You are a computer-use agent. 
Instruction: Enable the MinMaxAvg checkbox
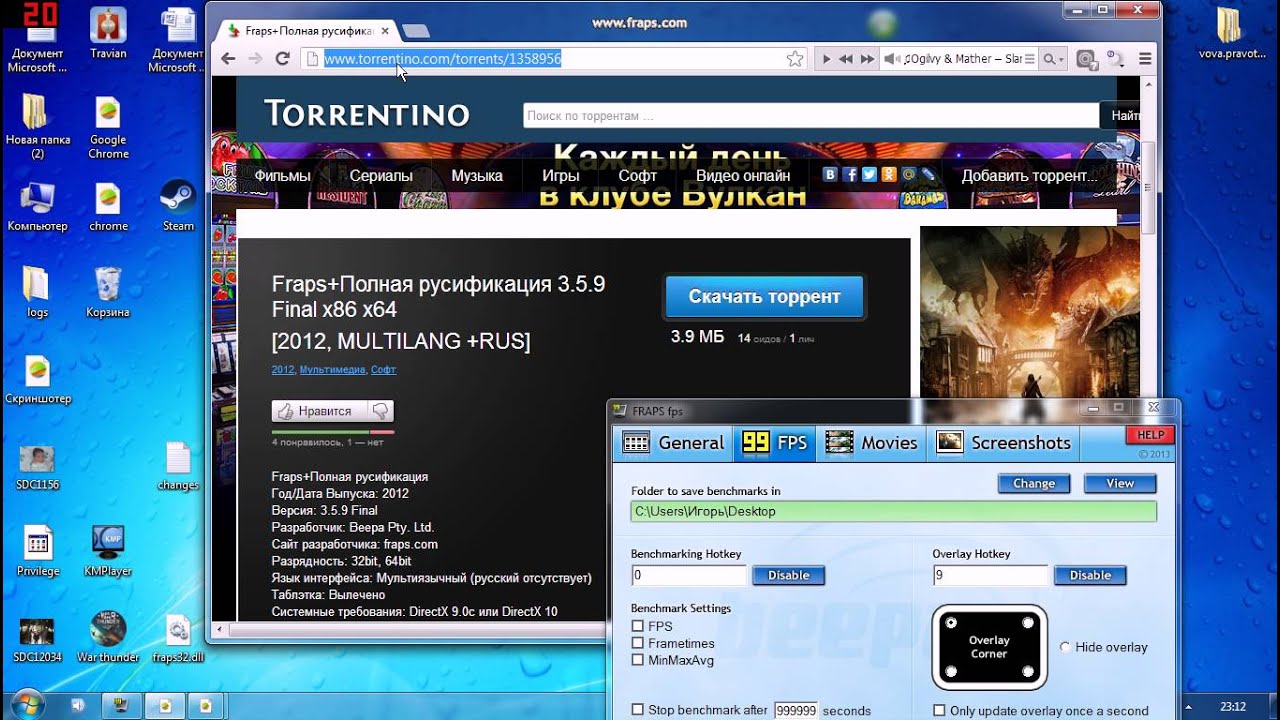click(x=638, y=661)
